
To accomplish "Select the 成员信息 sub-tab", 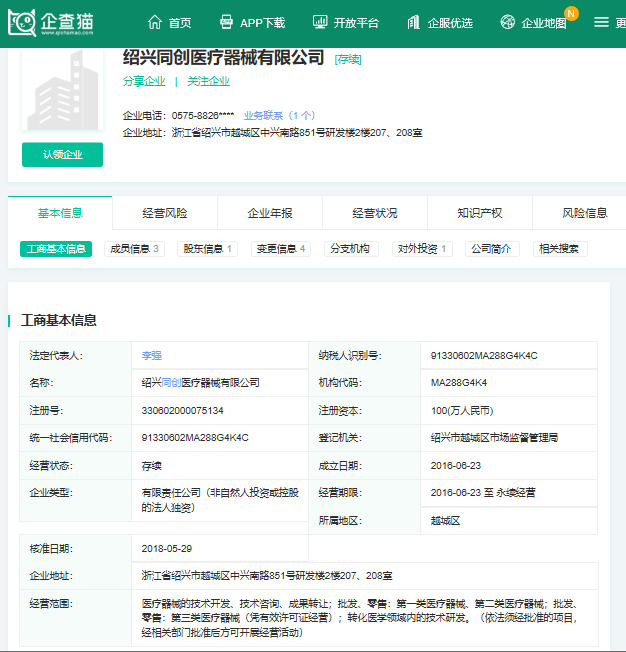I will click(x=134, y=249).
